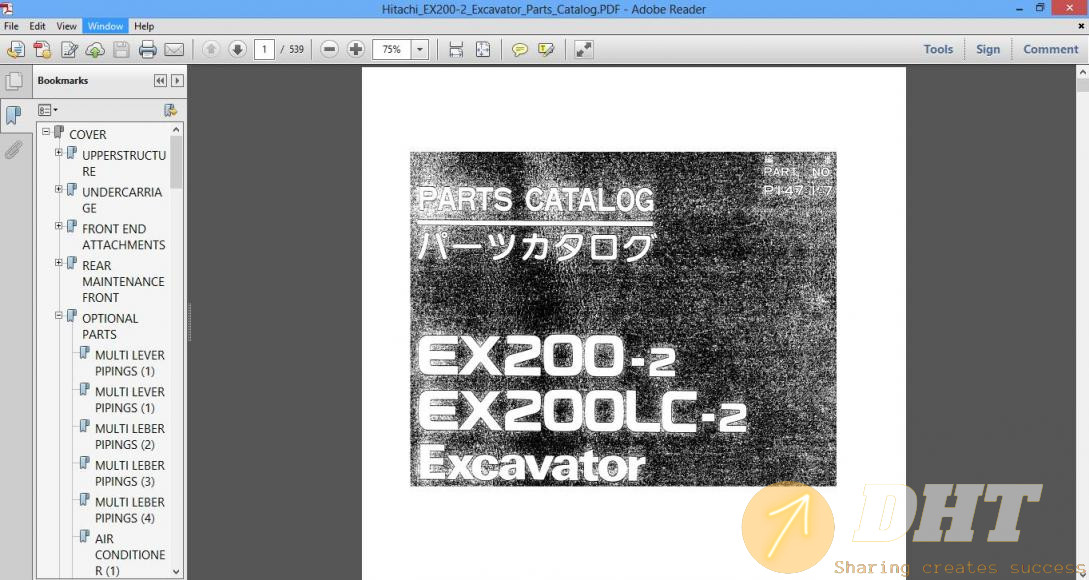This screenshot has height=580, width=1089.
Task: Collapse the Bookmarks panel with double-arrow button
Action: pos(160,81)
